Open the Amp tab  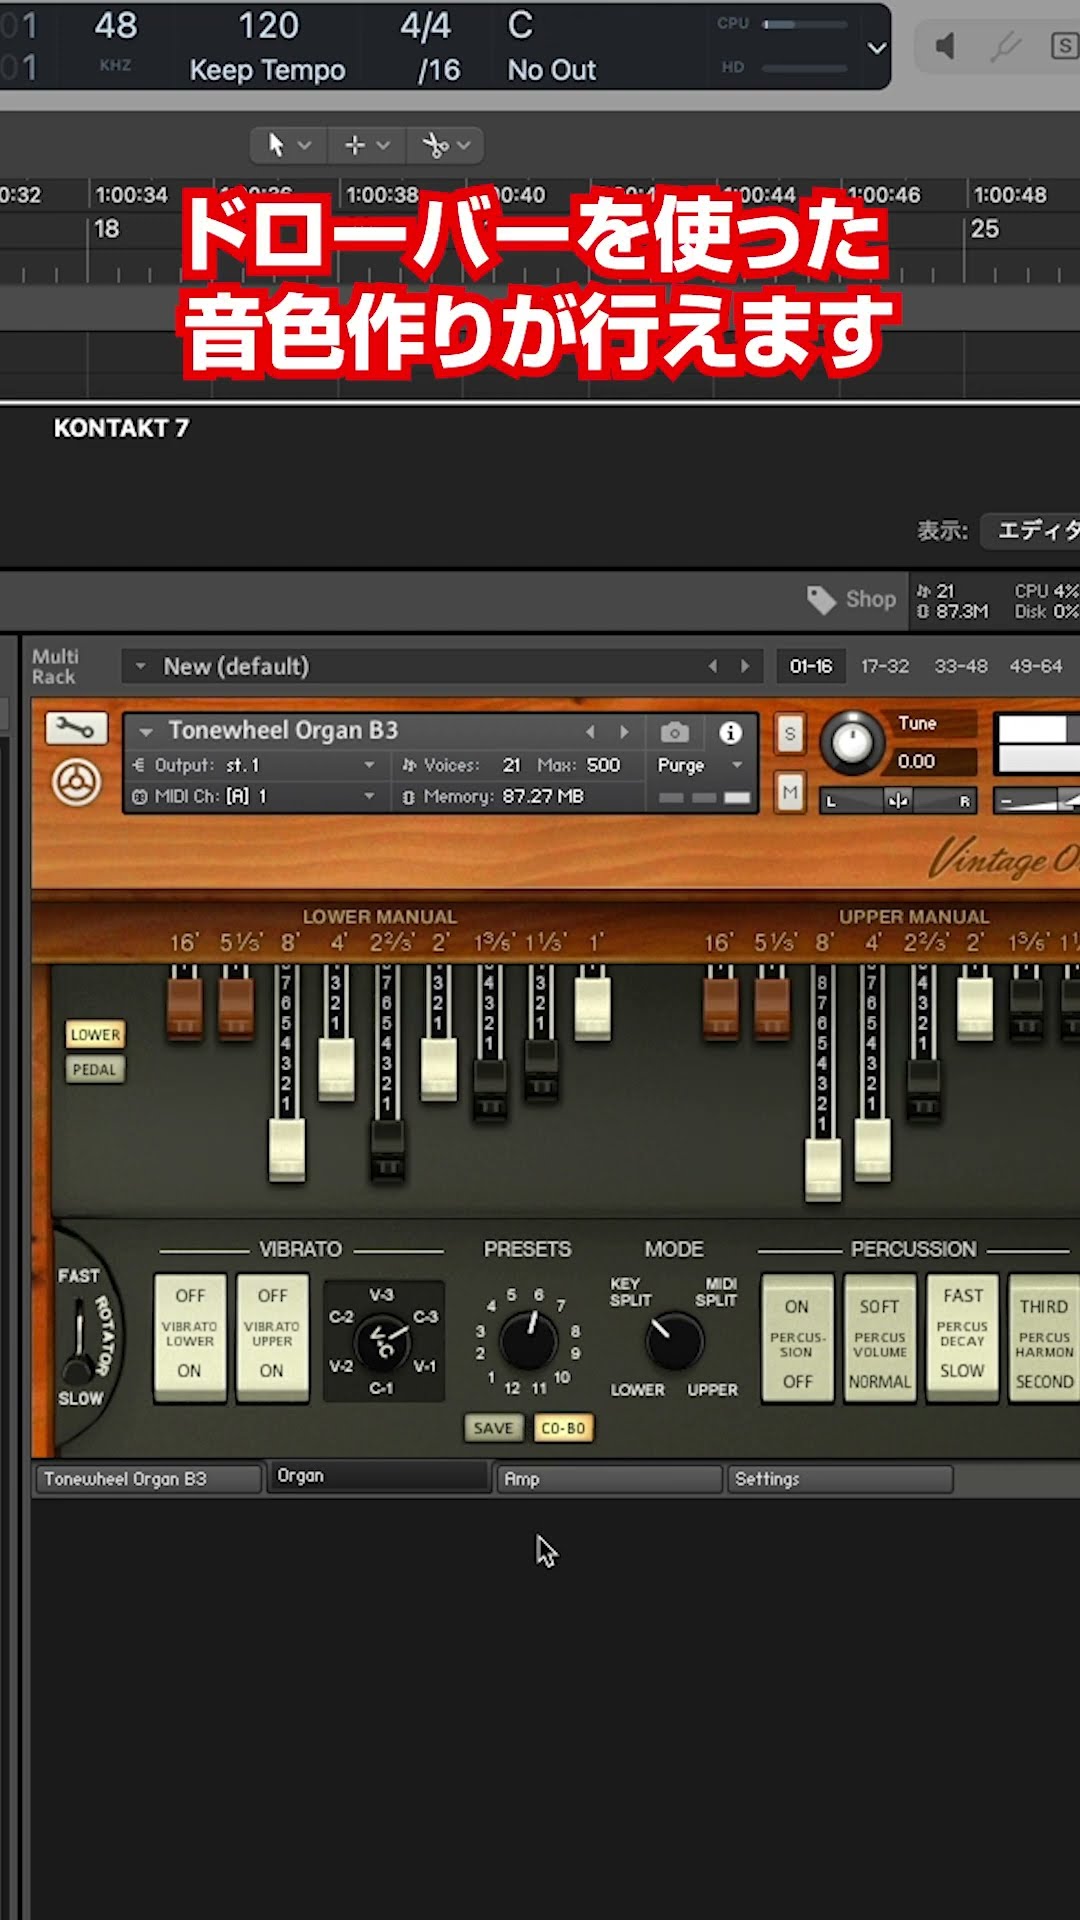point(610,1478)
